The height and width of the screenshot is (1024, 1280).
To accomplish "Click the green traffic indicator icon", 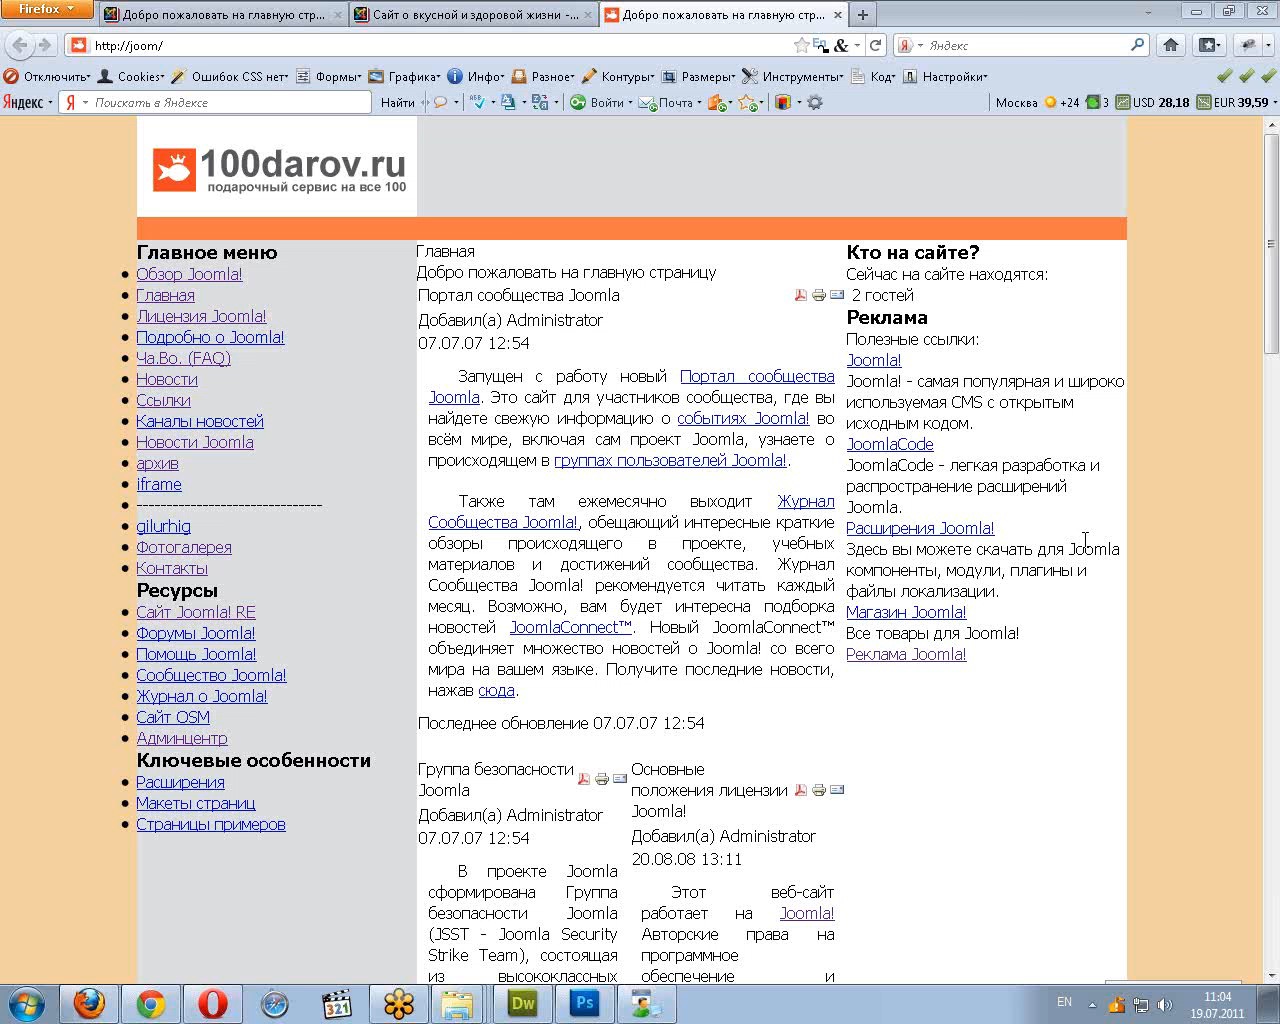I will click(1092, 102).
